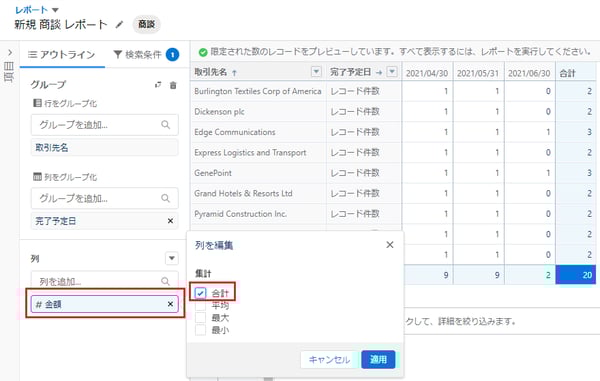Click the search icon in row group field
Screen dimensions: 600x381
tap(165, 125)
